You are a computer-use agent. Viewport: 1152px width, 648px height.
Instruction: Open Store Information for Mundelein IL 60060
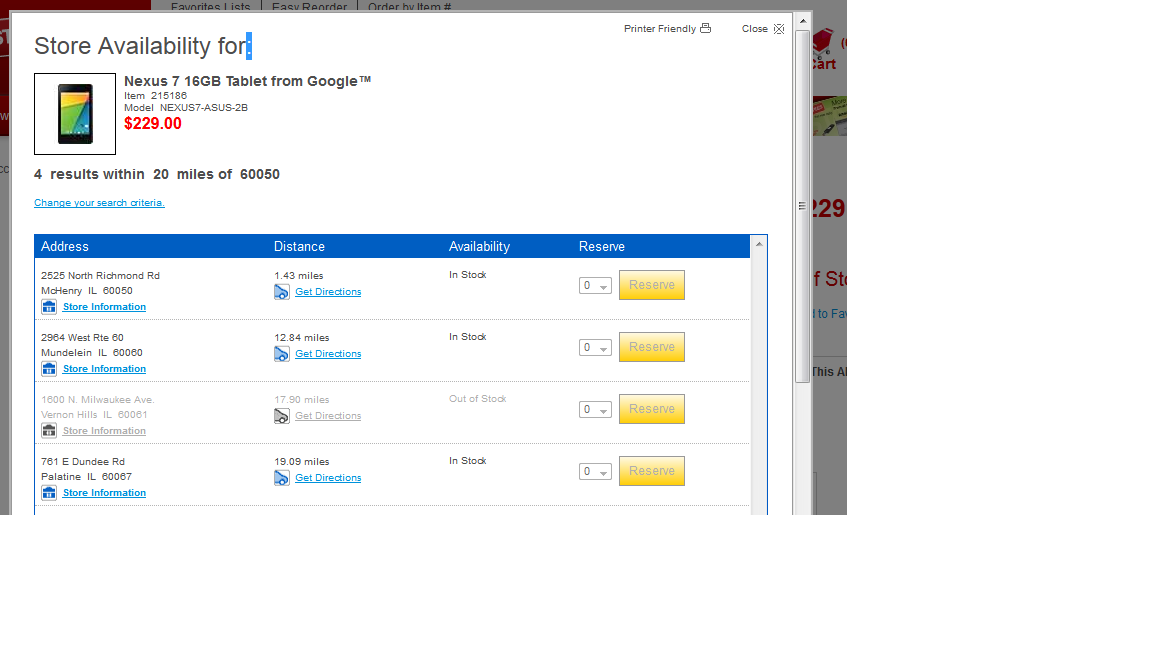coord(104,369)
